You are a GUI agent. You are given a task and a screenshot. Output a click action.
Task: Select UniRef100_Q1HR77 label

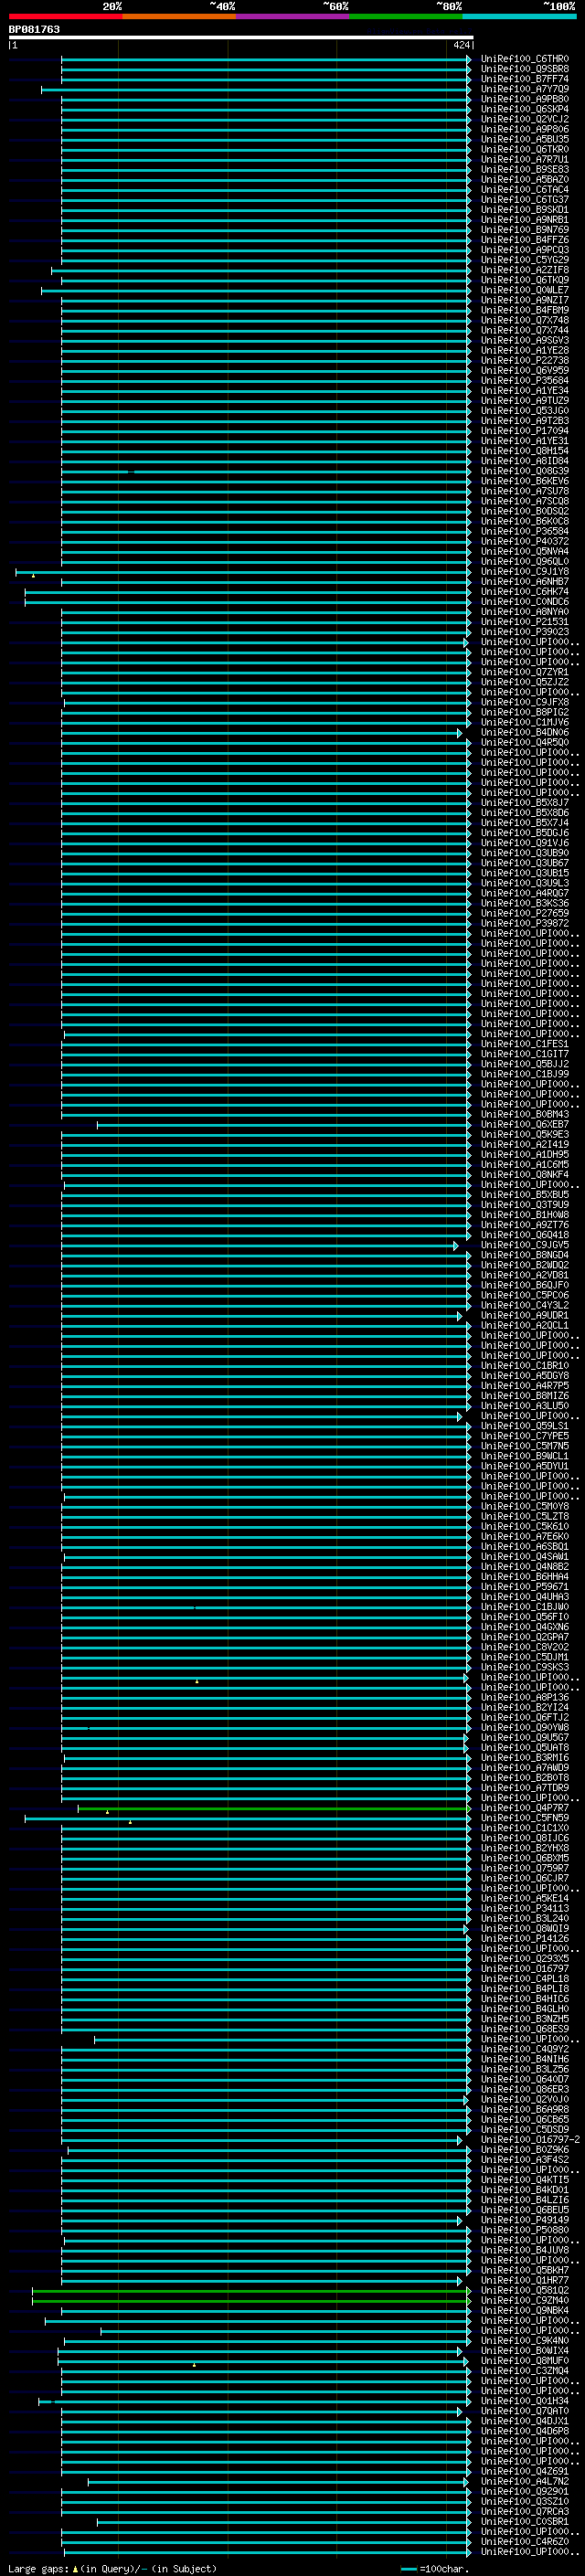point(524,2280)
